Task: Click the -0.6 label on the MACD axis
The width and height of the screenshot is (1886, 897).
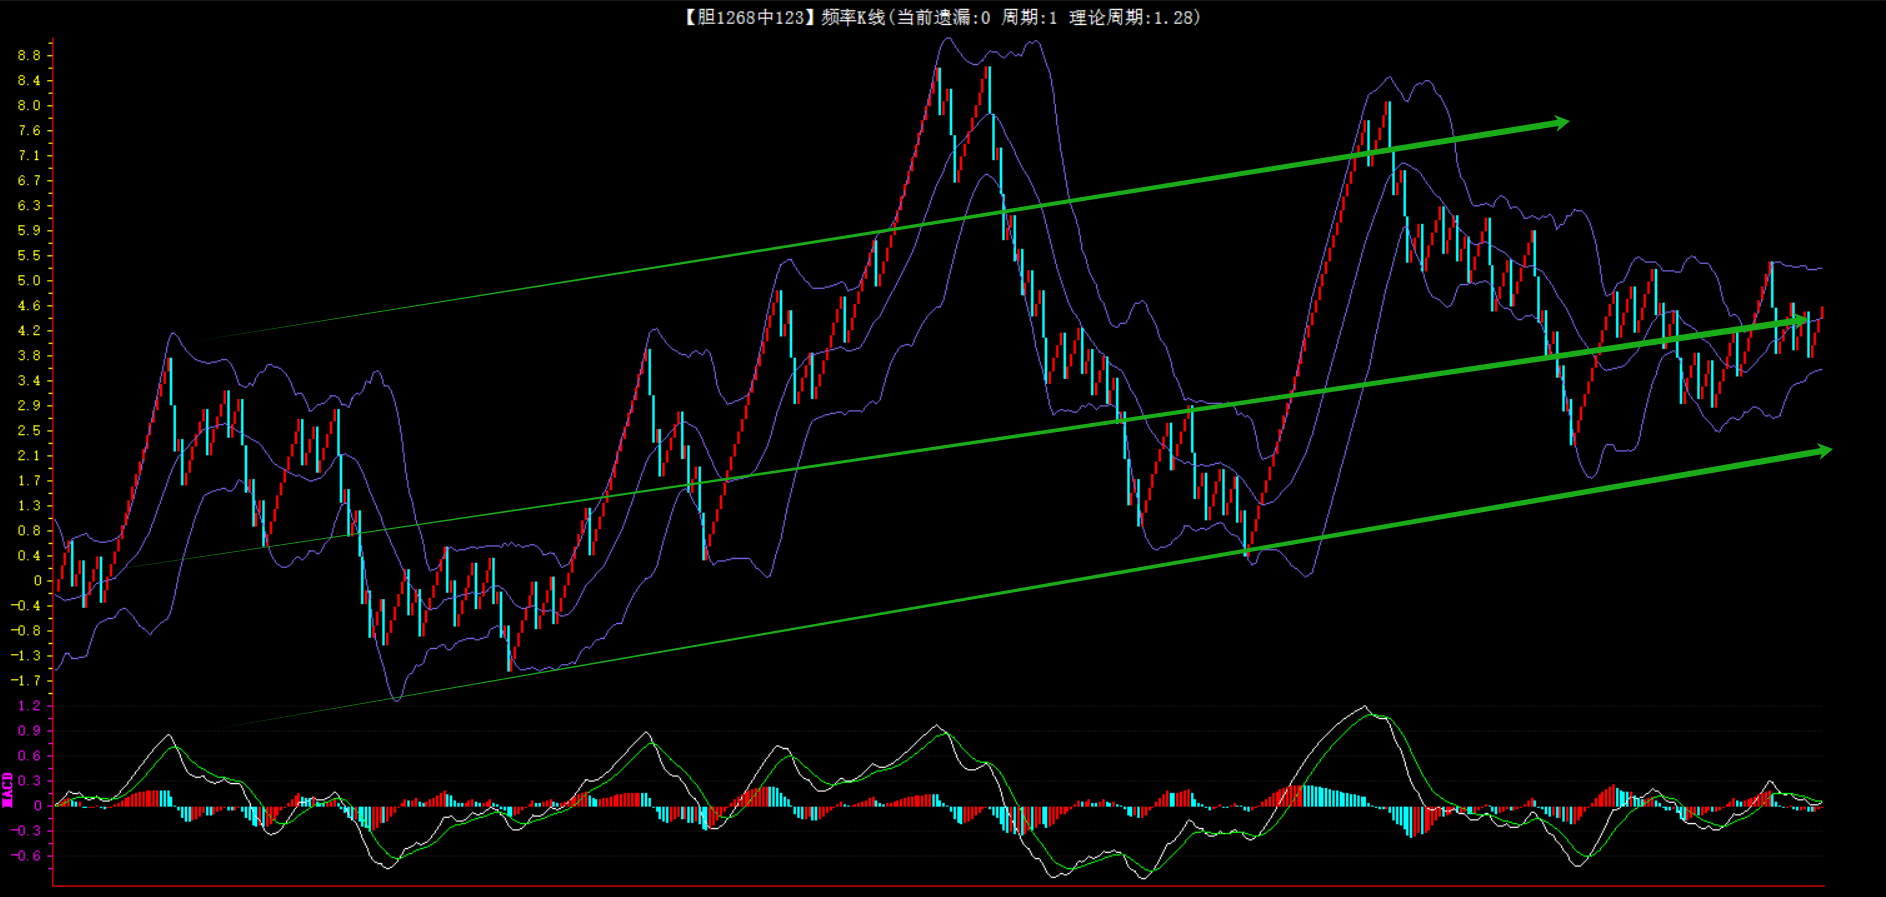Action: [x=26, y=855]
